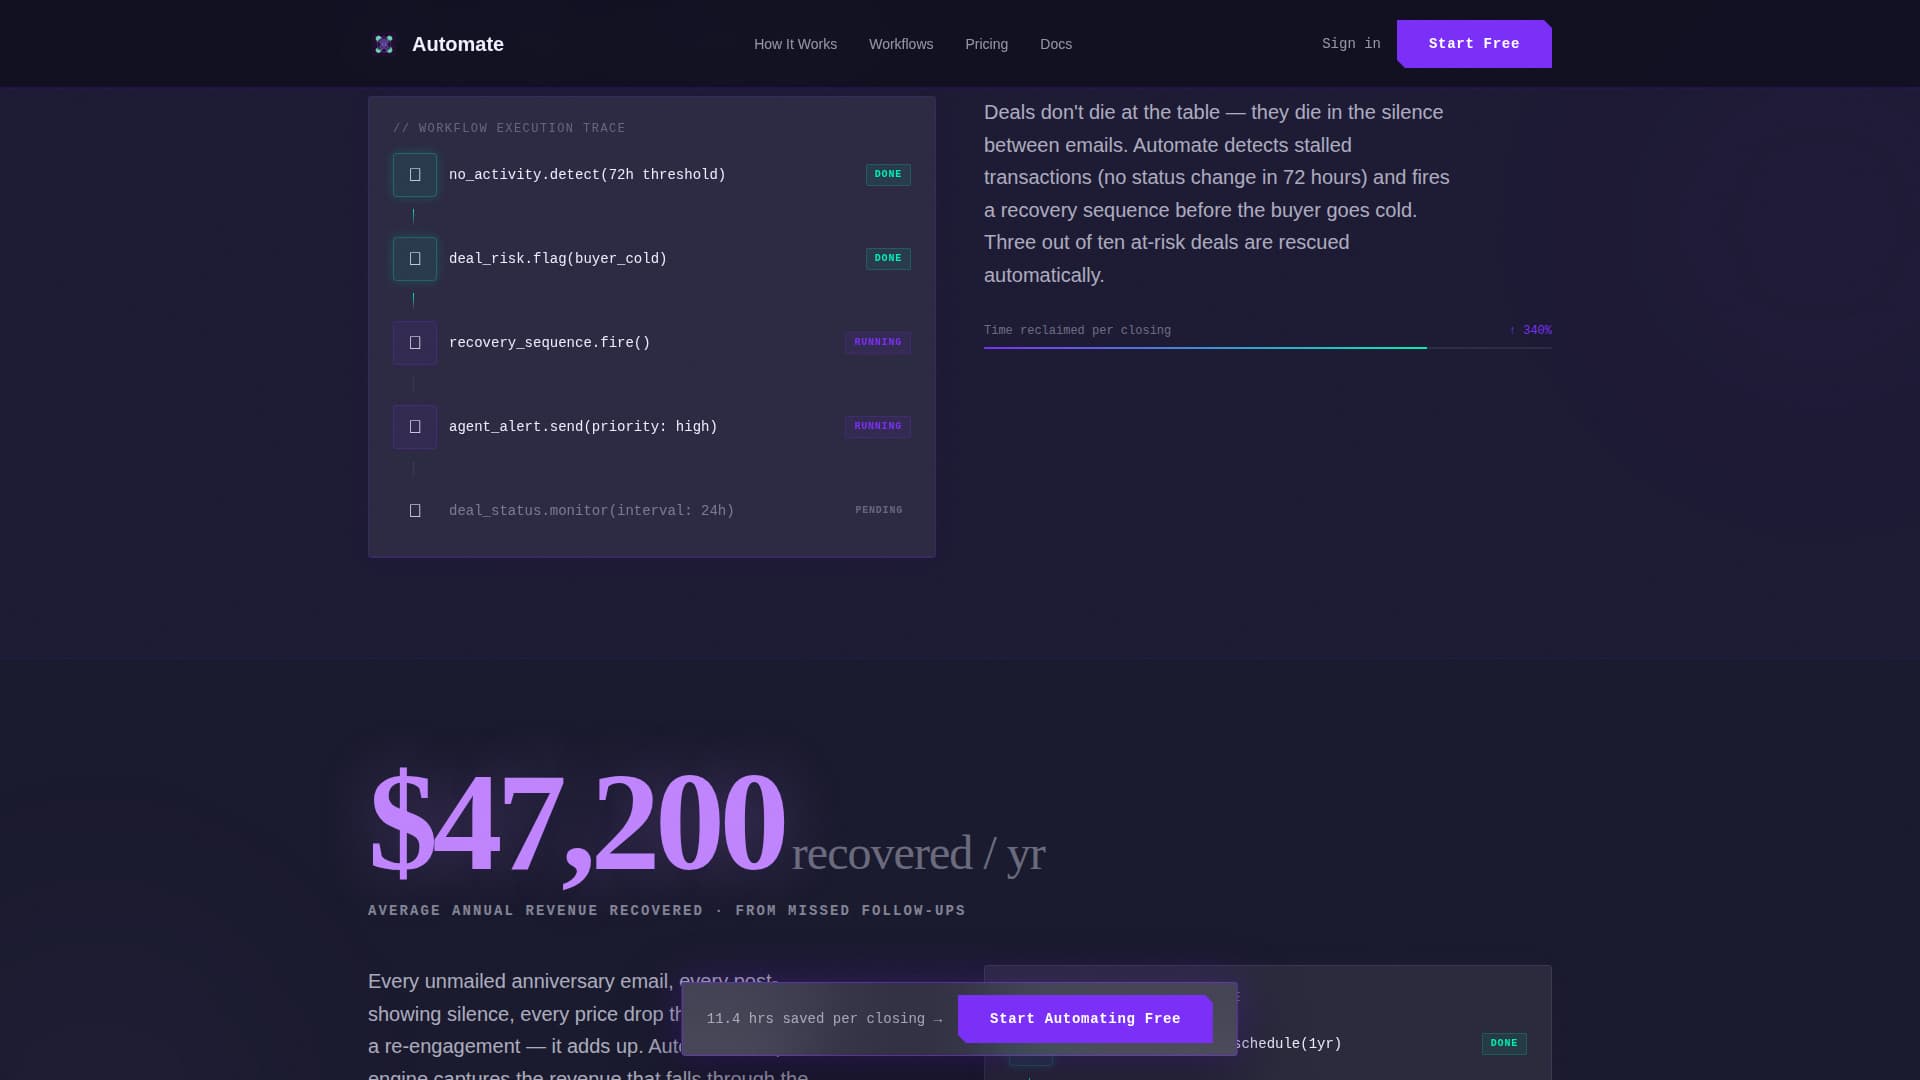This screenshot has width=1920, height=1080.
Task: Click the Time reclaimed per closing label
Action: coord(1077,330)
